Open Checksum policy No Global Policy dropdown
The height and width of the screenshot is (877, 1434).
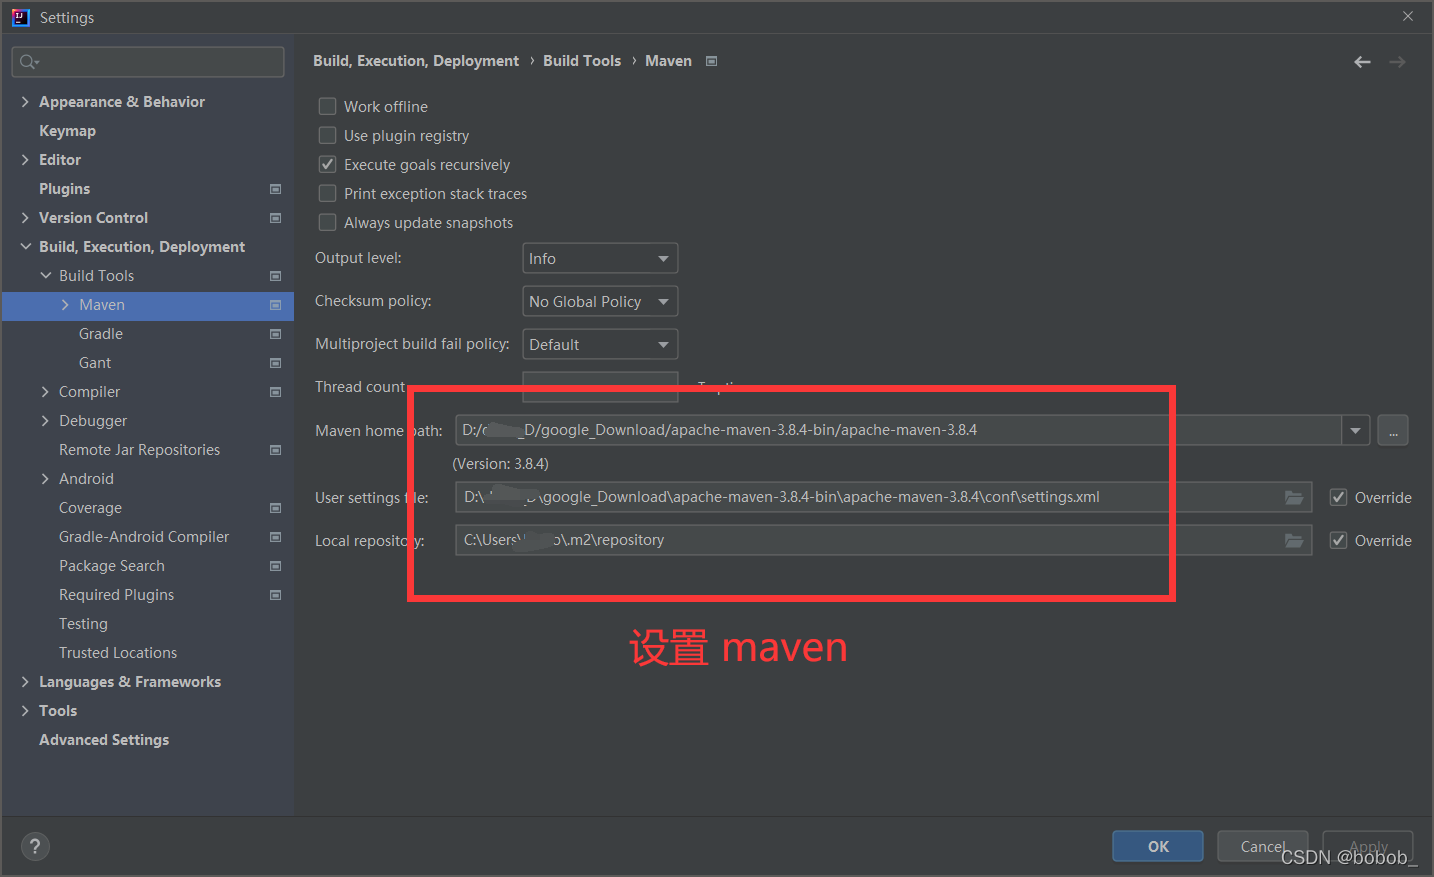click(x=600, y=301)
